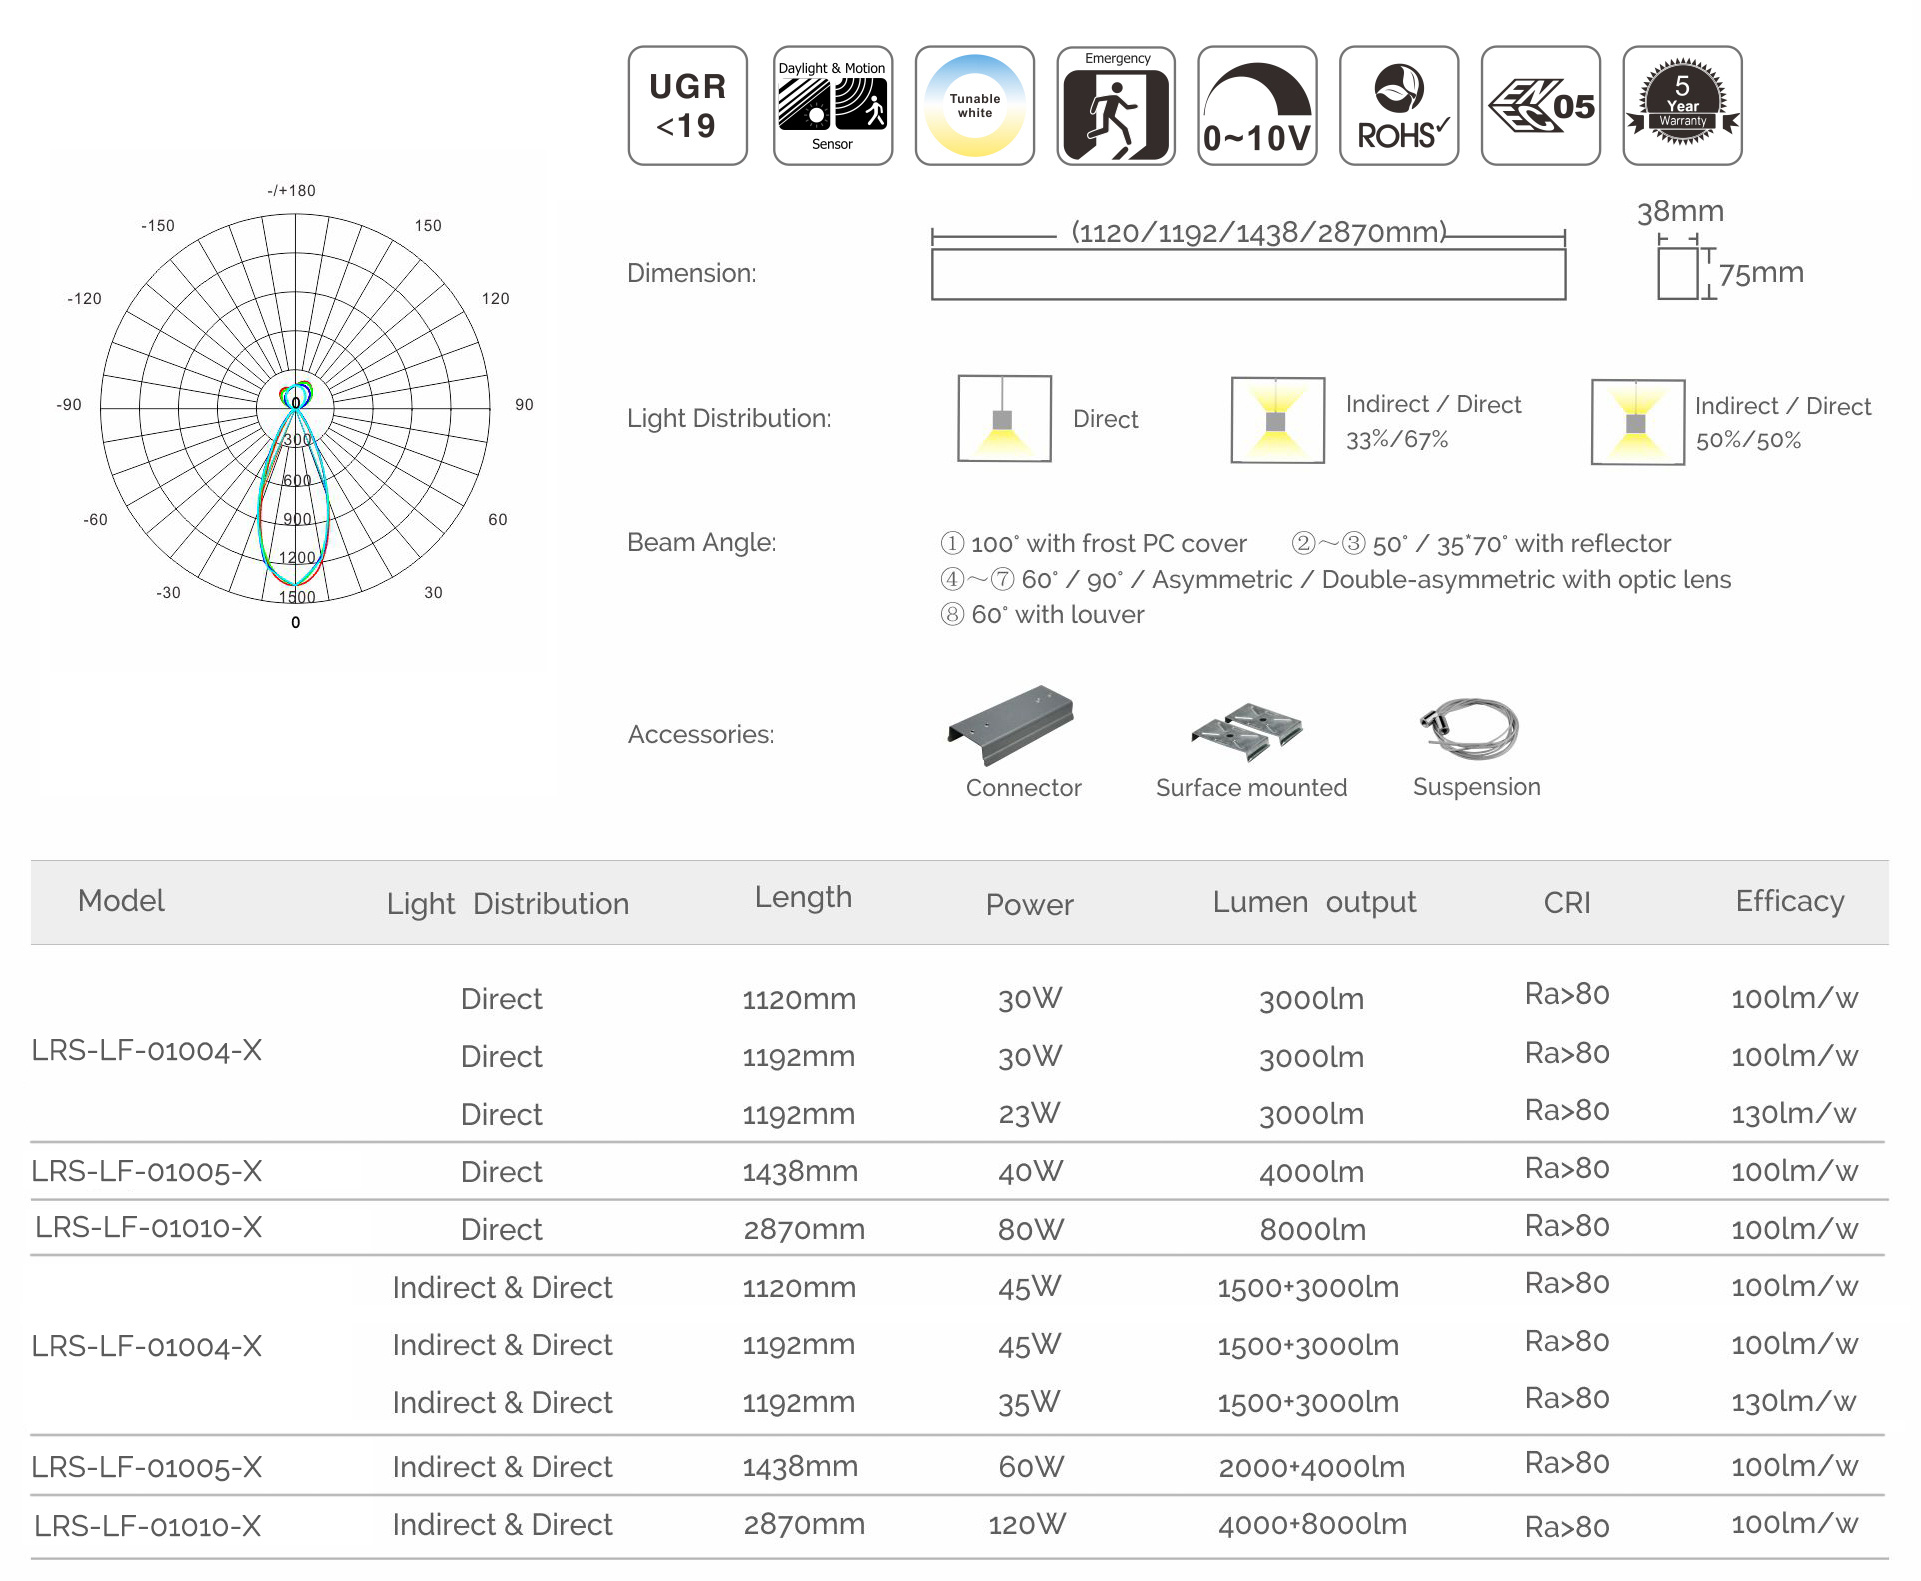The image size is (1921, 1581).
Task: Click the CRI column header
Action: click(x=1566, y=903)
